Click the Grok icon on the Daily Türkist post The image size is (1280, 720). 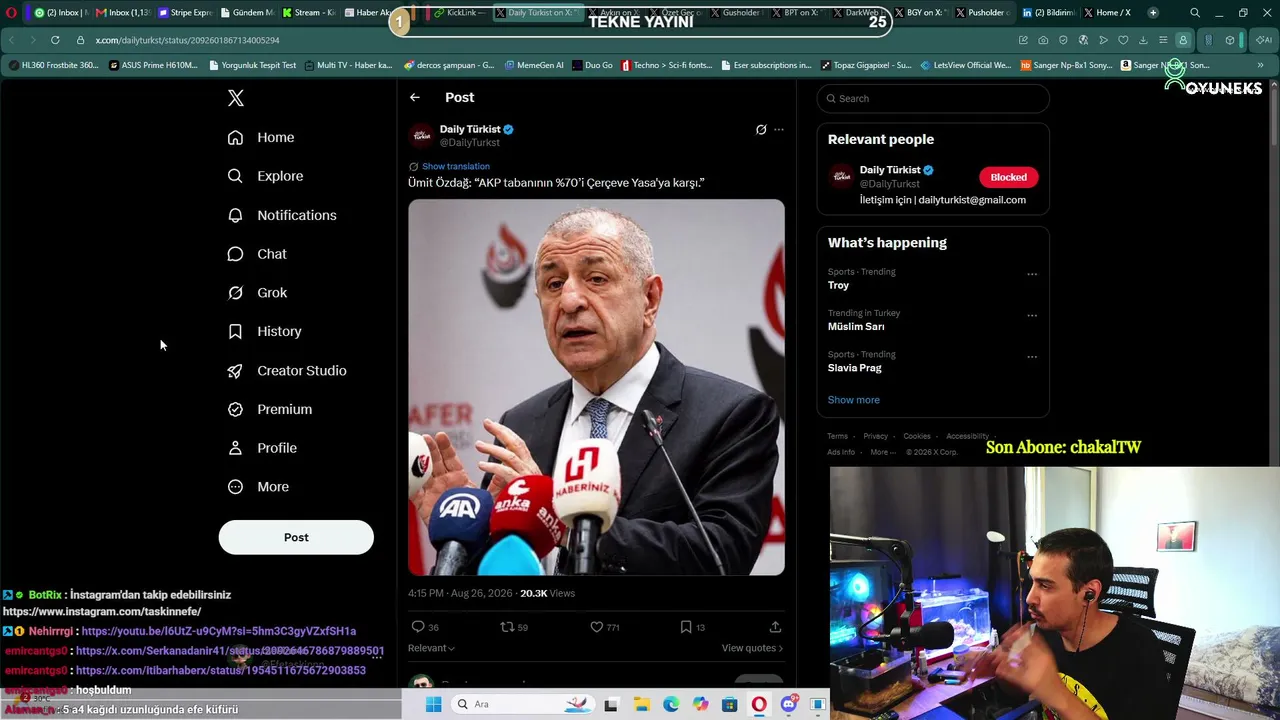click(x=761, y=129)
